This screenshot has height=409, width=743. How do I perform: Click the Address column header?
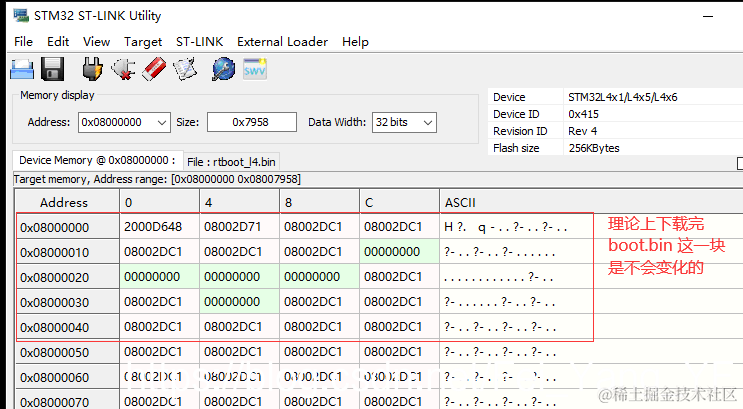(67, 202)
